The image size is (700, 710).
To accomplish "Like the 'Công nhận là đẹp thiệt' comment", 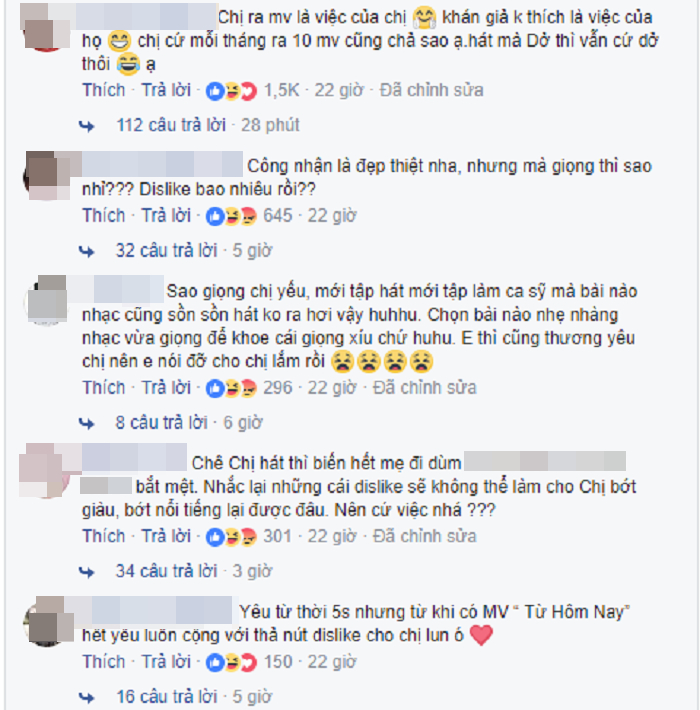I will 104,216.
